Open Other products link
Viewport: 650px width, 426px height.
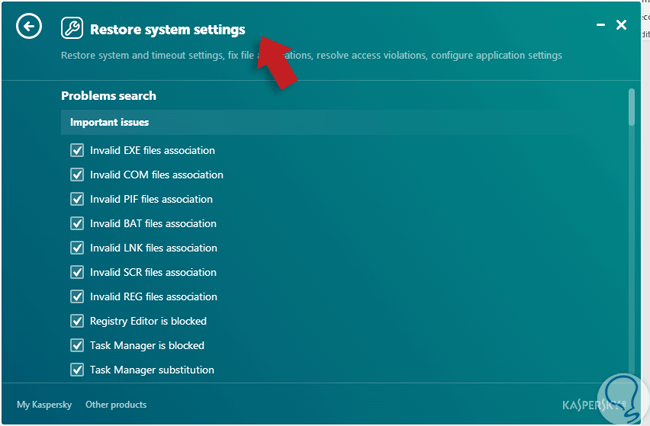(116, 405)
